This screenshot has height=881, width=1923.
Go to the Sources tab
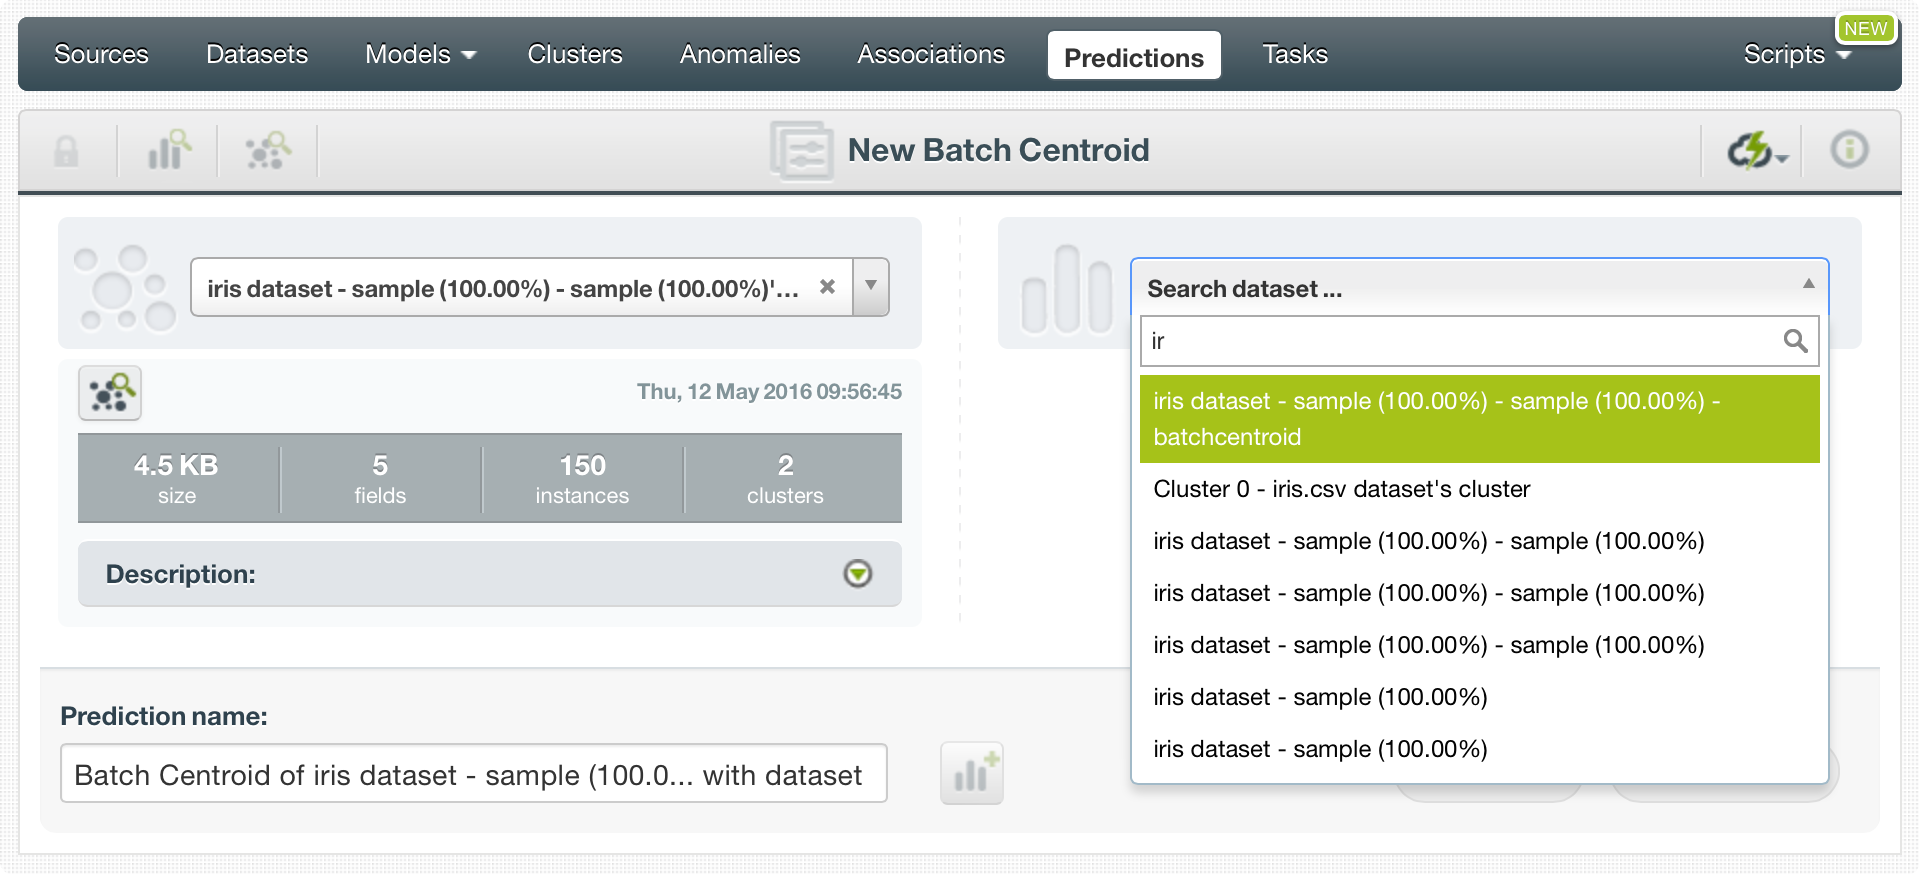click(x=101, y=54)
